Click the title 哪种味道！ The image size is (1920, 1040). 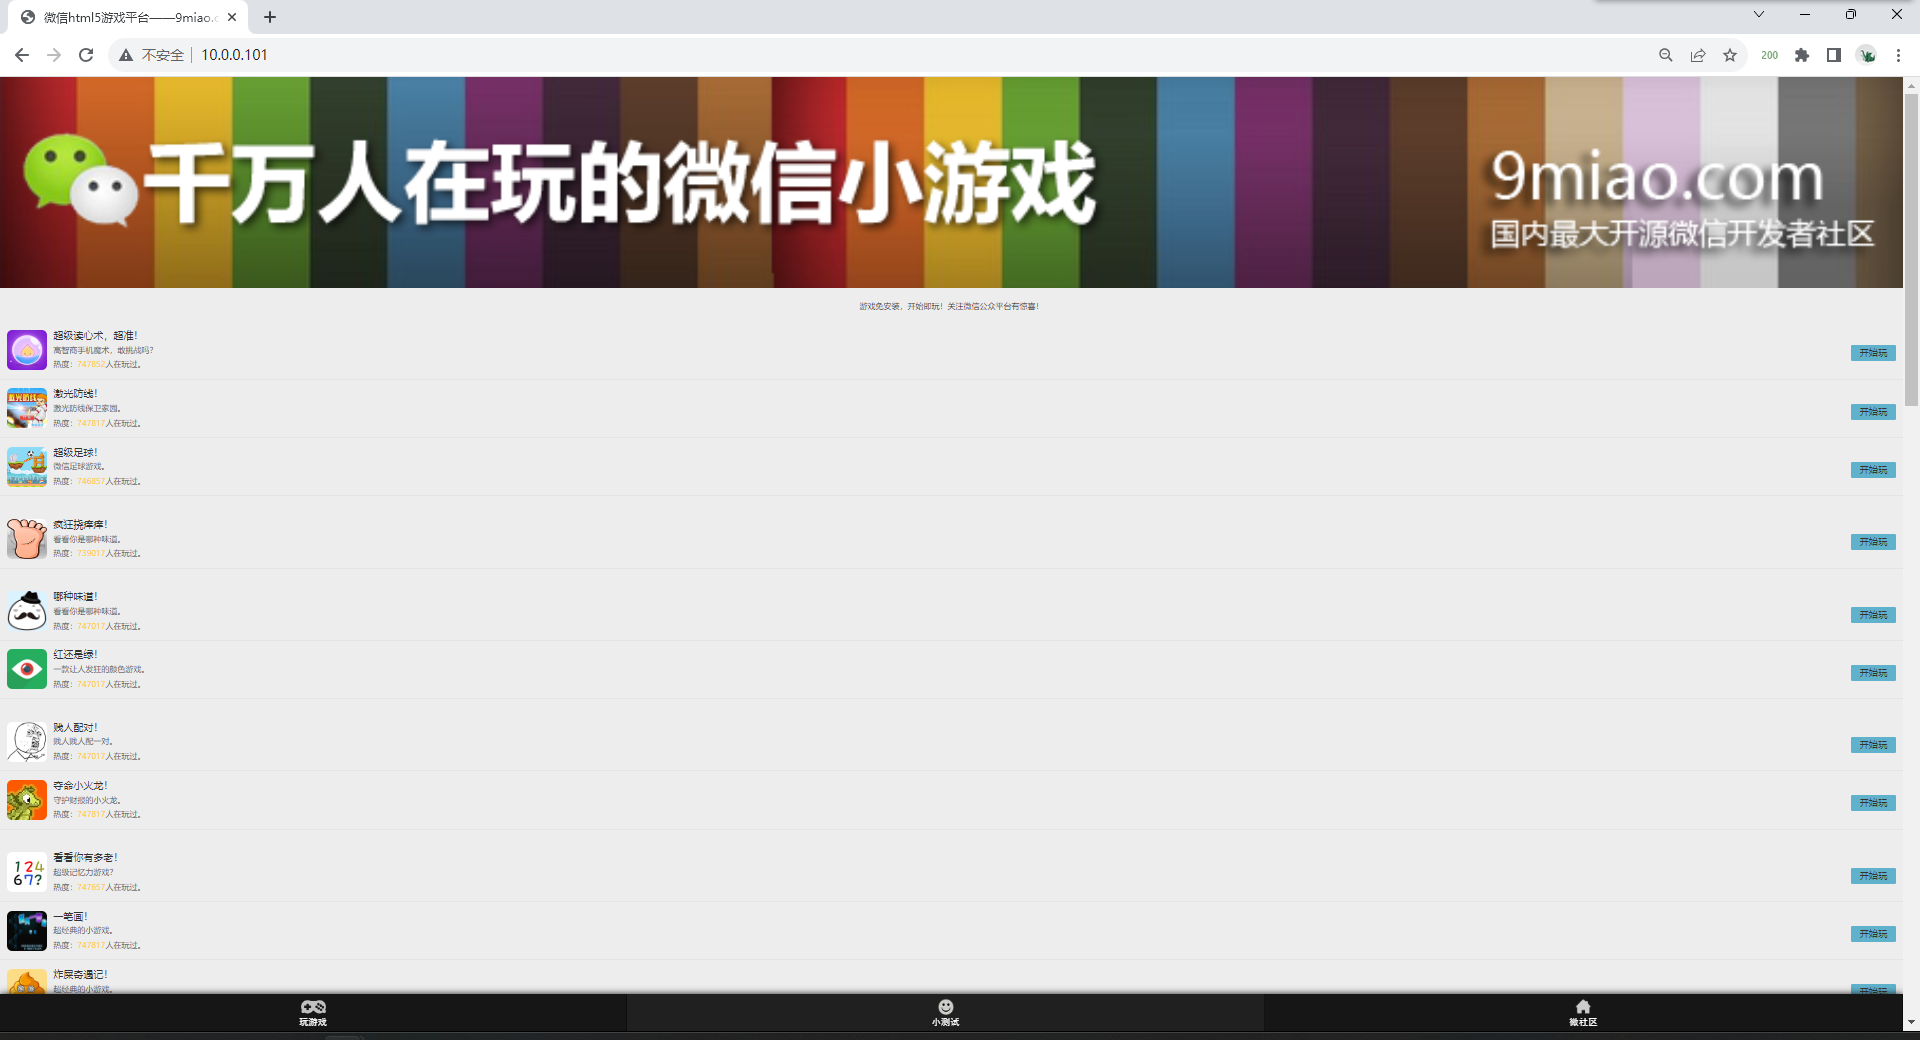[76, 597]
